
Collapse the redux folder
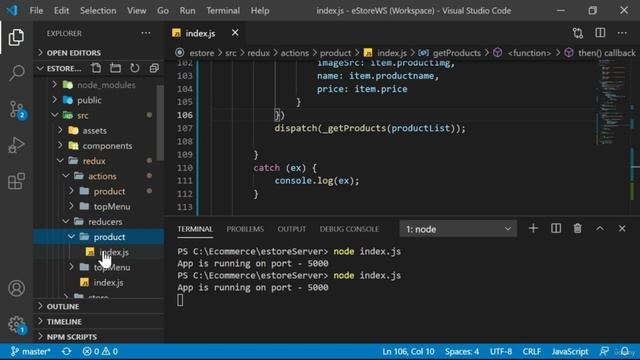94,161
